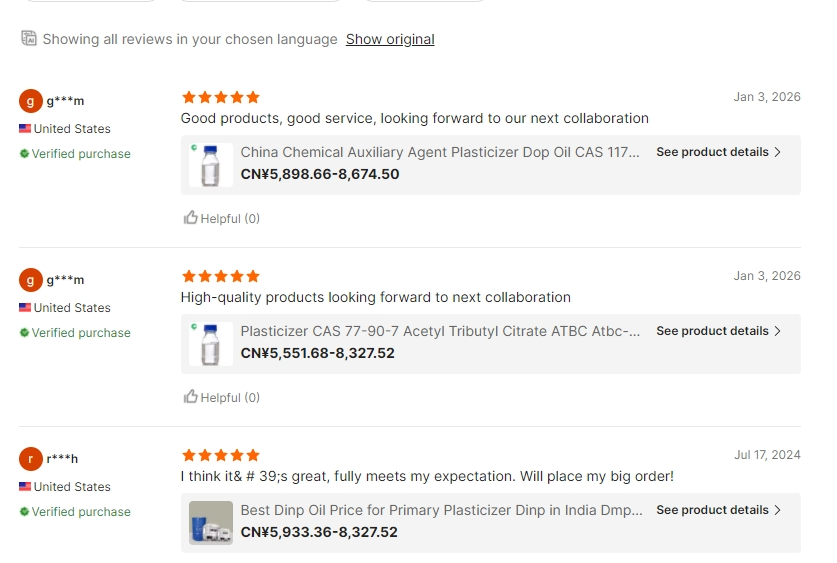Click thumbs-up icon on second review
This screenshot has width=837, height=563.
(191, 397)
